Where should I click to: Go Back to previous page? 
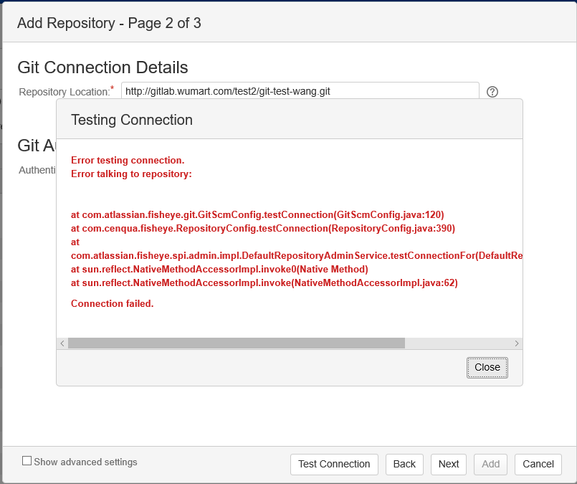click(x=404, y=464)
